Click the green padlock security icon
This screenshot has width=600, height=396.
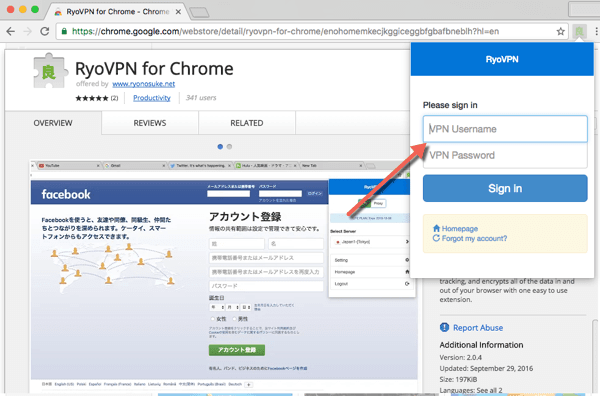click(64, 31)
